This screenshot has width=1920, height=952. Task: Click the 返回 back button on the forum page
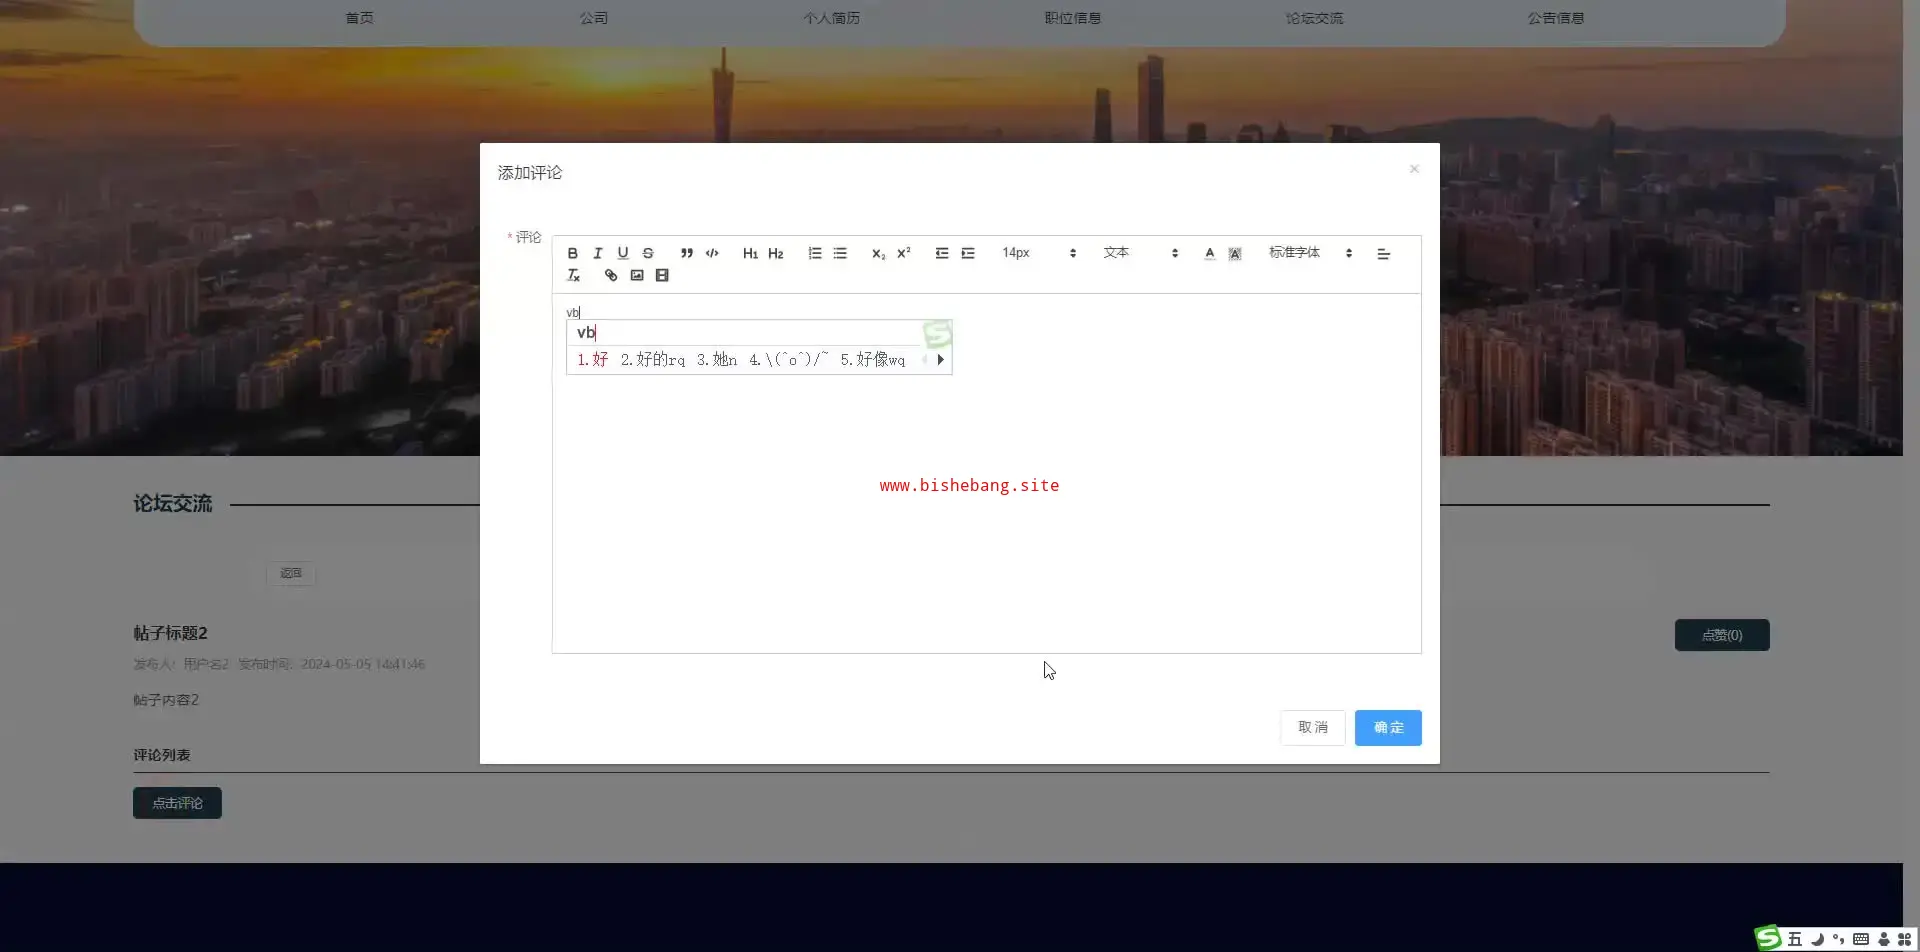coord(291,573)
